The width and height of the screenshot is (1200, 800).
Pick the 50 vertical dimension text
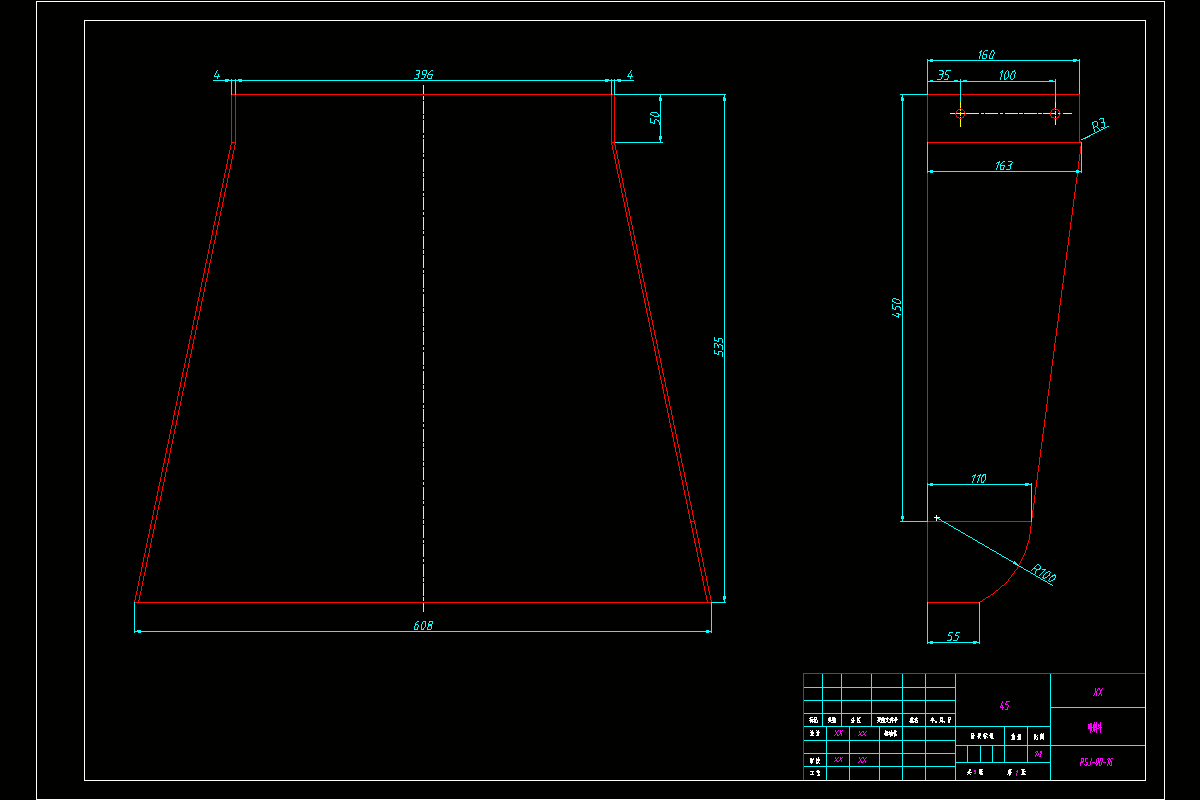[x=656, y=117]
